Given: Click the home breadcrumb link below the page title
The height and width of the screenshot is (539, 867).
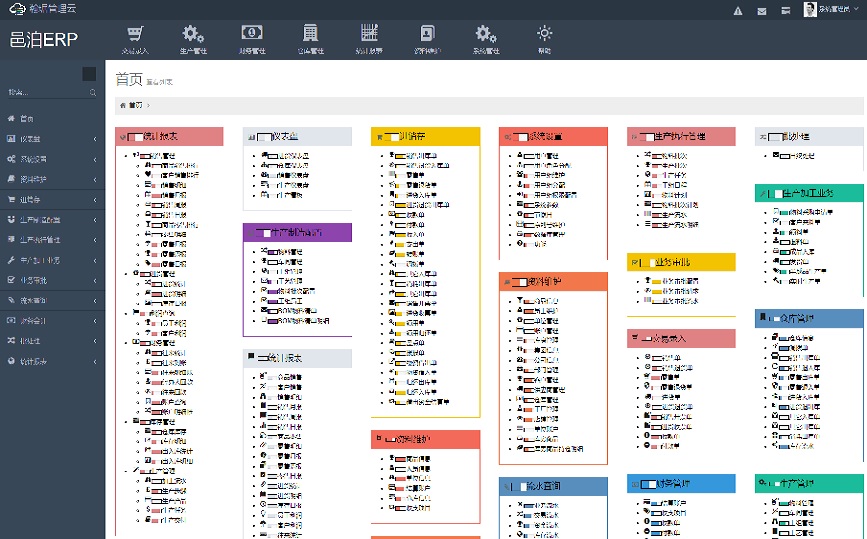Looking at the screenshot, I should tap(131, 104).
